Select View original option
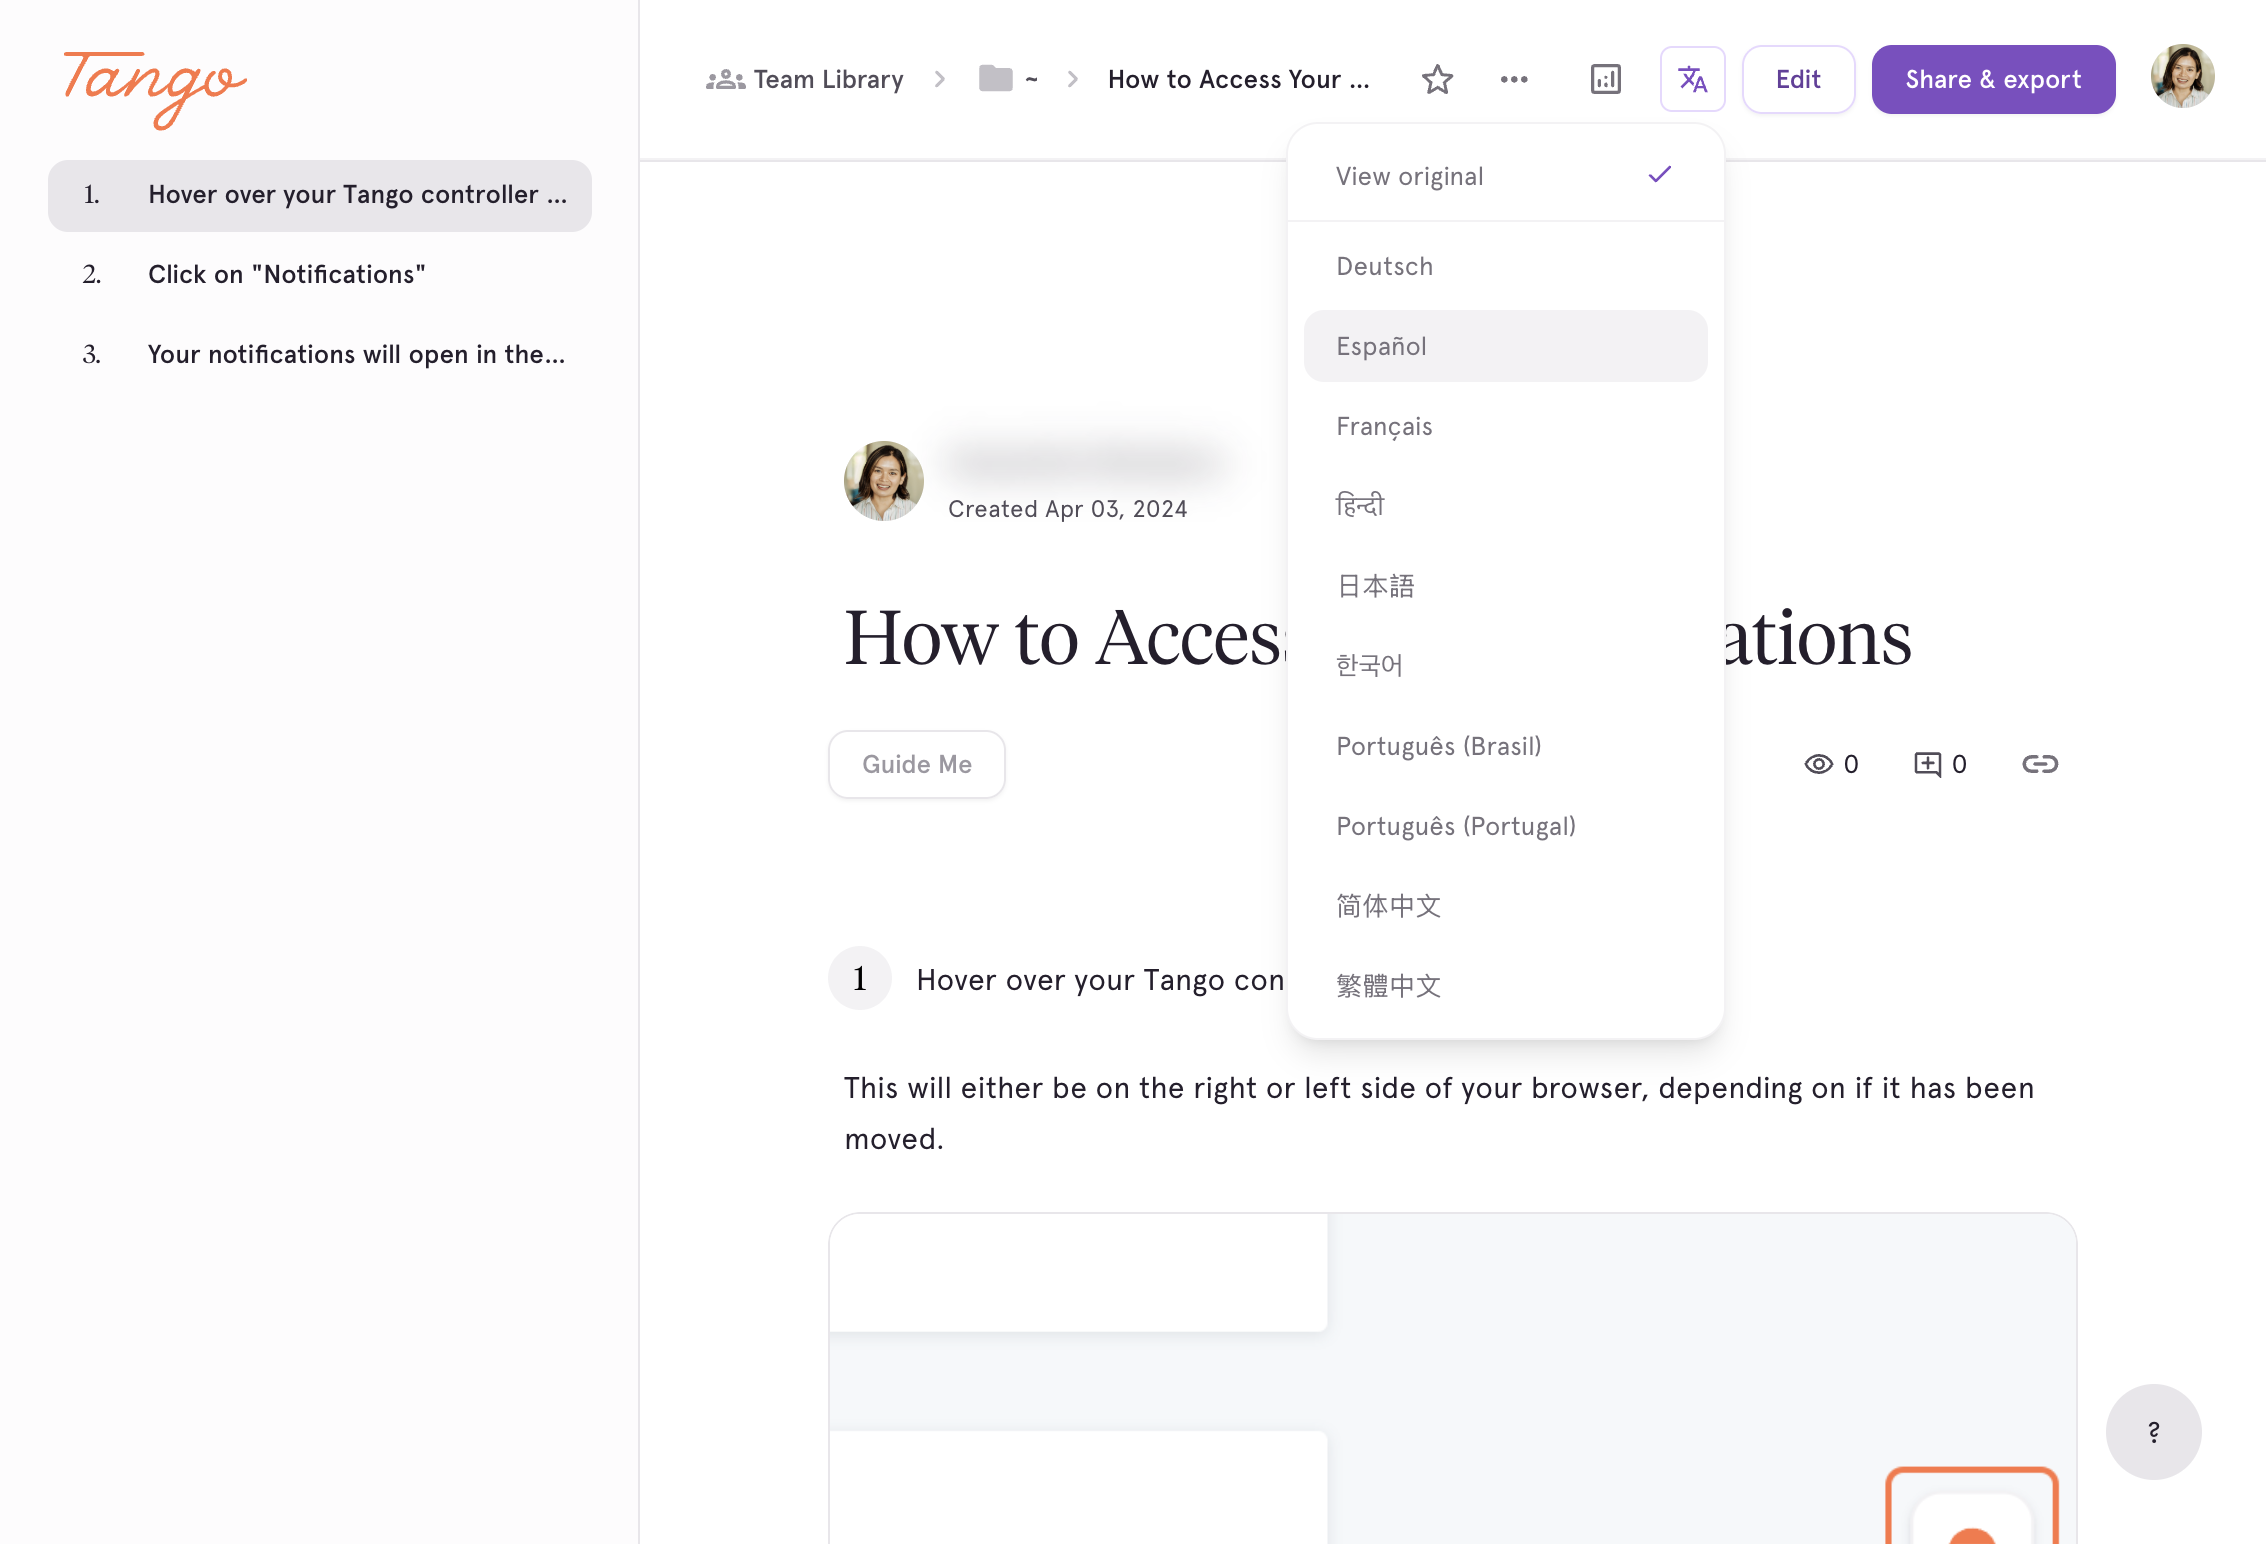The width and height of the screenshot is (2266, 1544). coord(1505,176)
